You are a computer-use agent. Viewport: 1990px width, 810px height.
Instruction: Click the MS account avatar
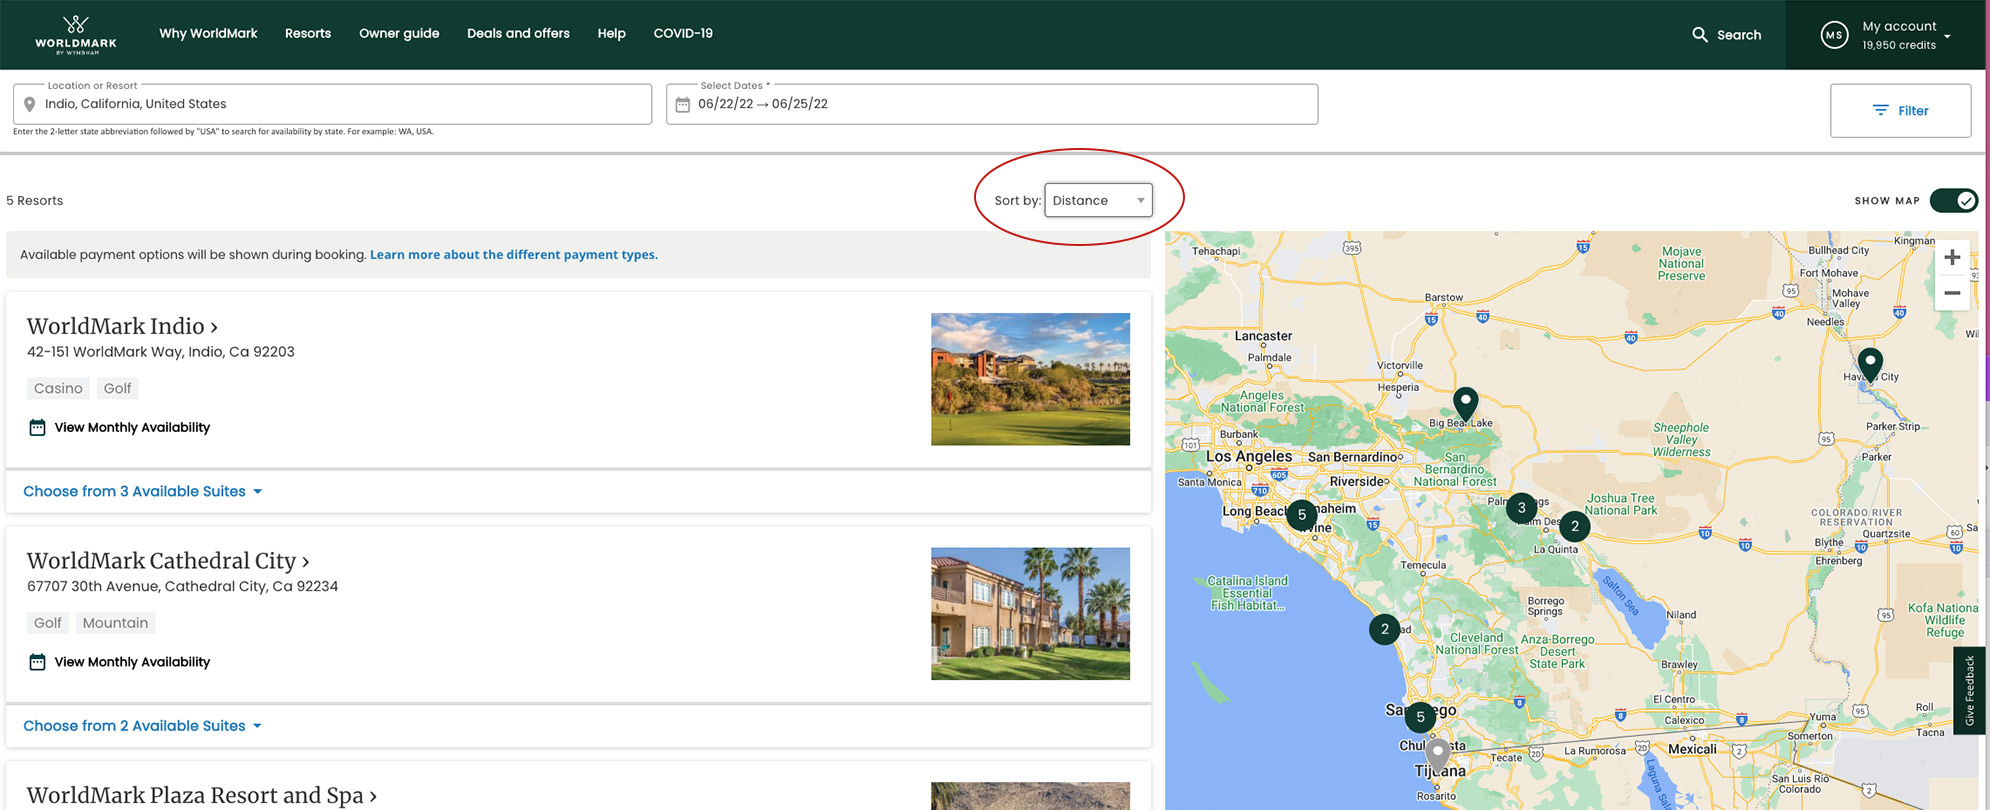coord(1834,35)
